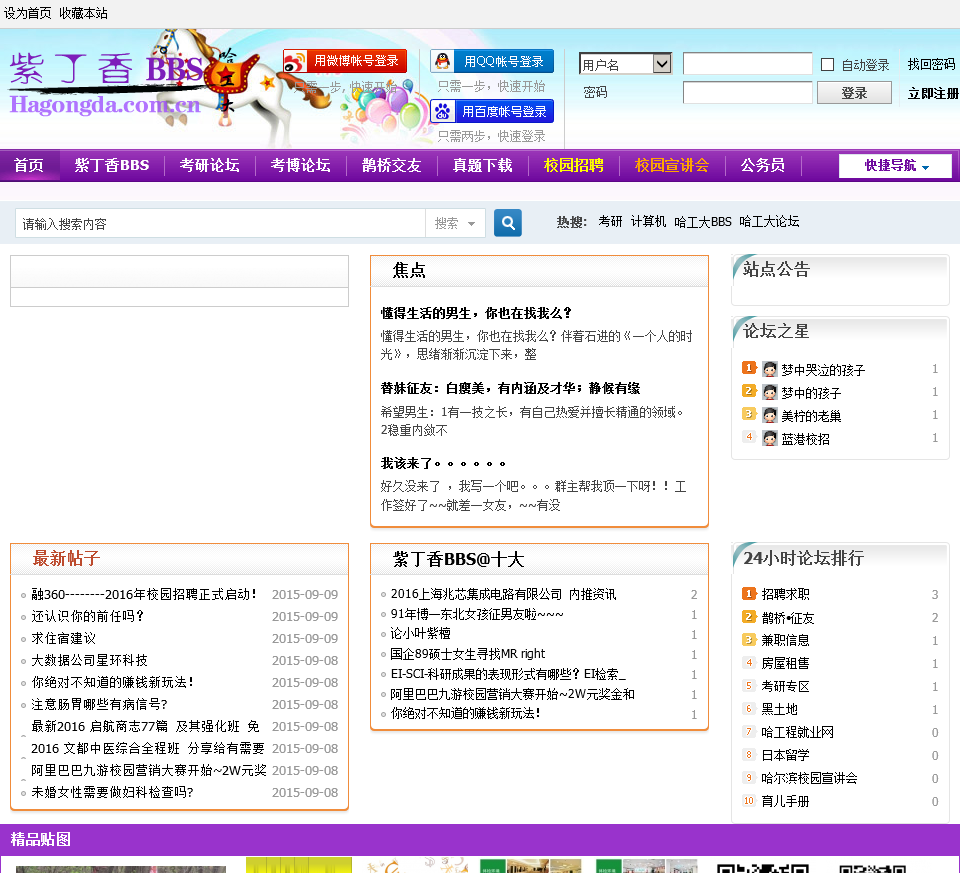Click the Weibo account login icon
Image resolution: width=960 pixels, height=873 pixels.
[x=295, y=62]
